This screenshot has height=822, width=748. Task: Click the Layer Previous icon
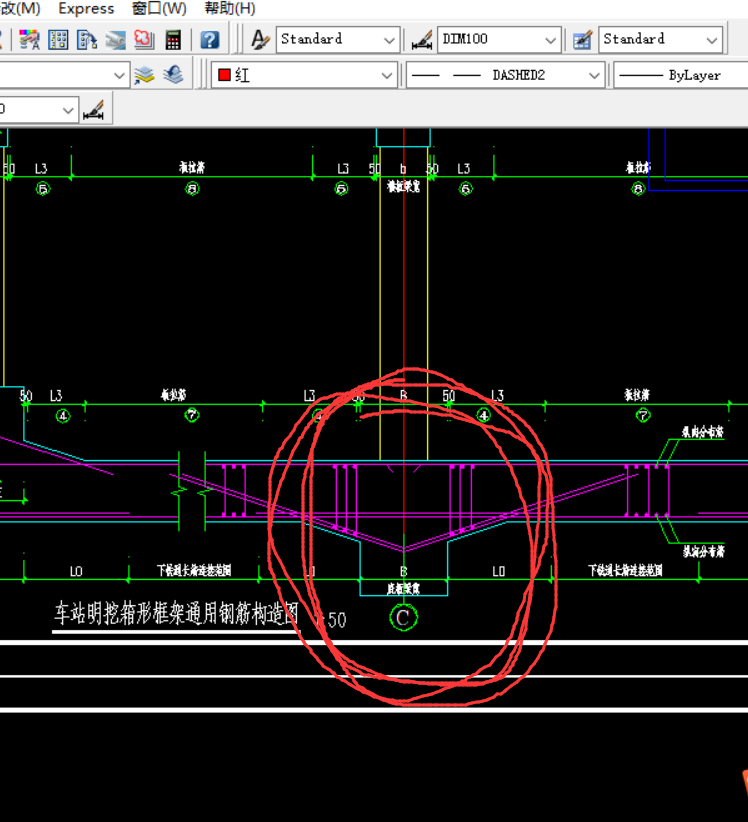point(172,75)
